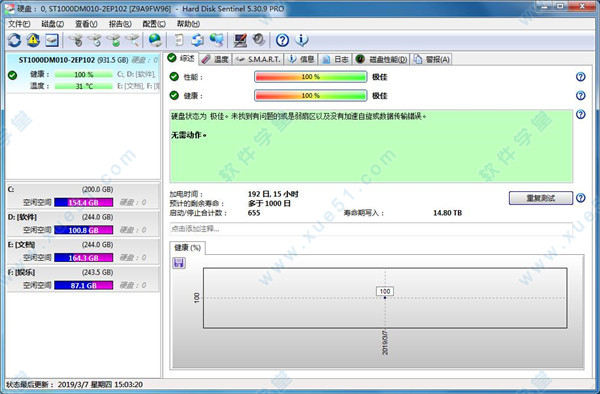Click the network computers toolbar icon

click(217, 40)
